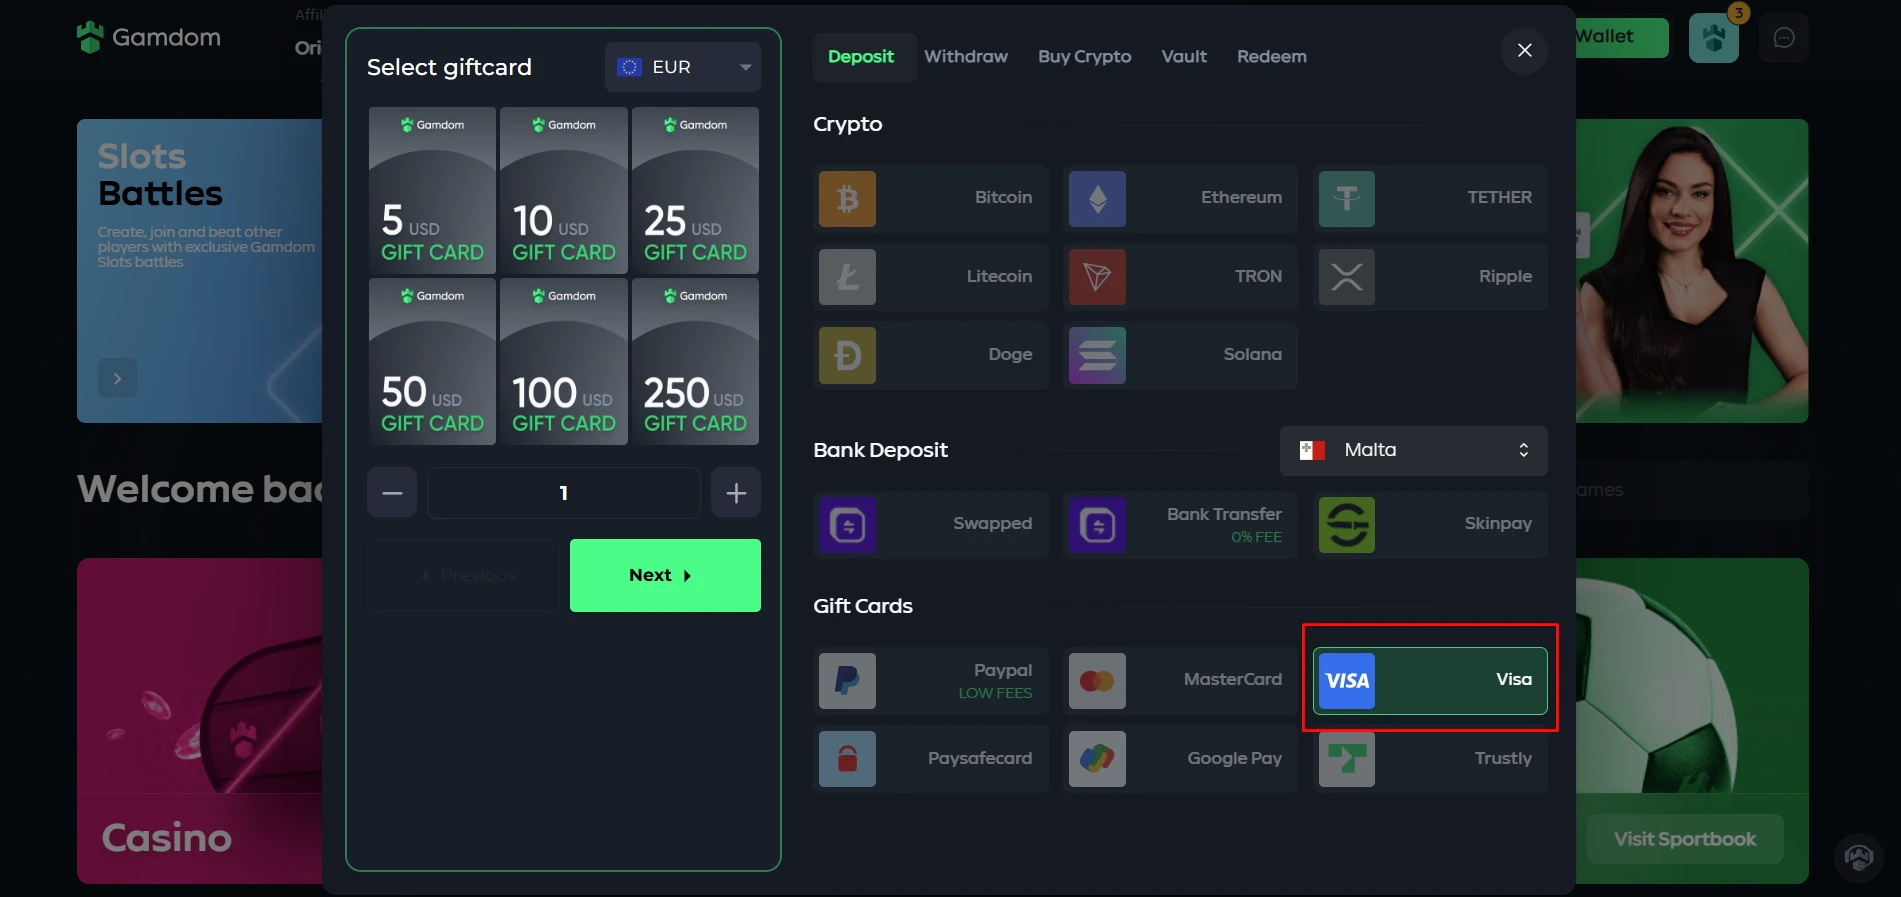The height and width of the screenshot is (897, 1901).
Task: Open the profile avatar with notifications
Action: click(1714, 38)
